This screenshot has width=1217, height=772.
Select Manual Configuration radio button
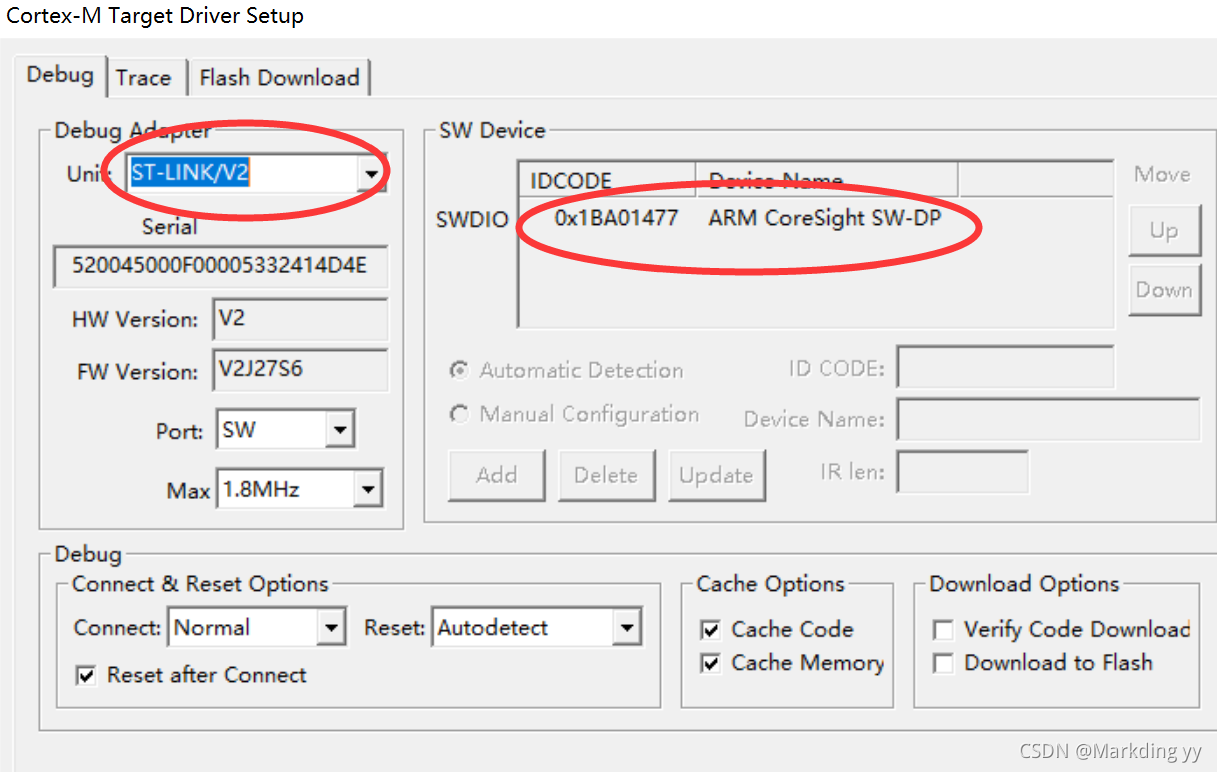coord(459,414)
